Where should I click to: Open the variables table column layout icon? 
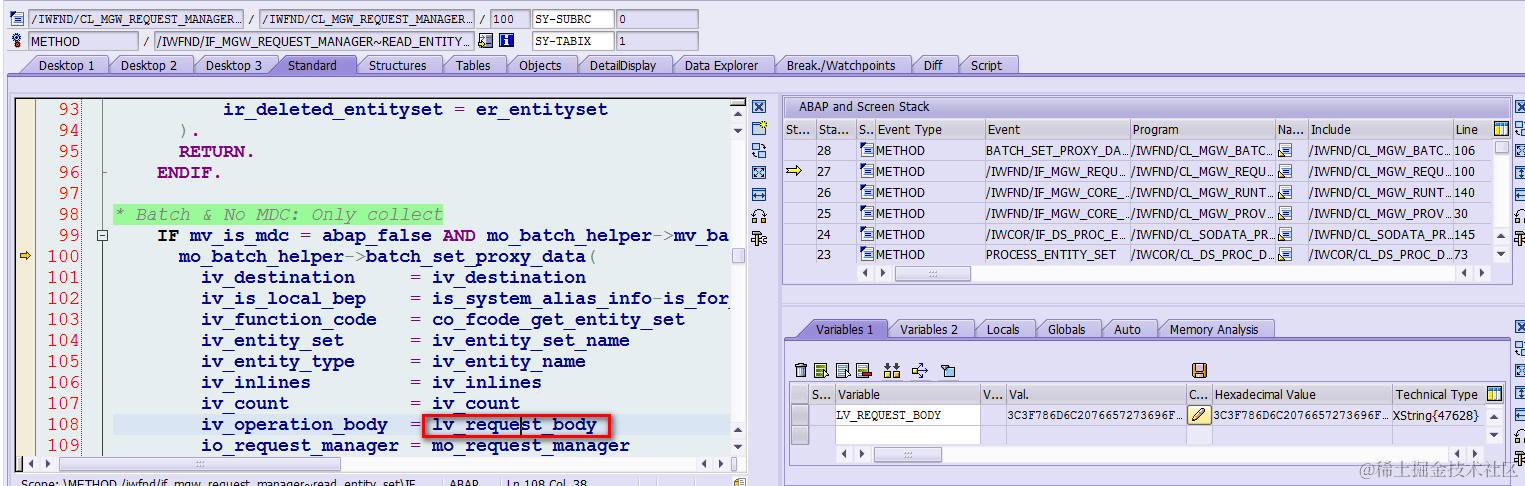(x=1494, y=394)
